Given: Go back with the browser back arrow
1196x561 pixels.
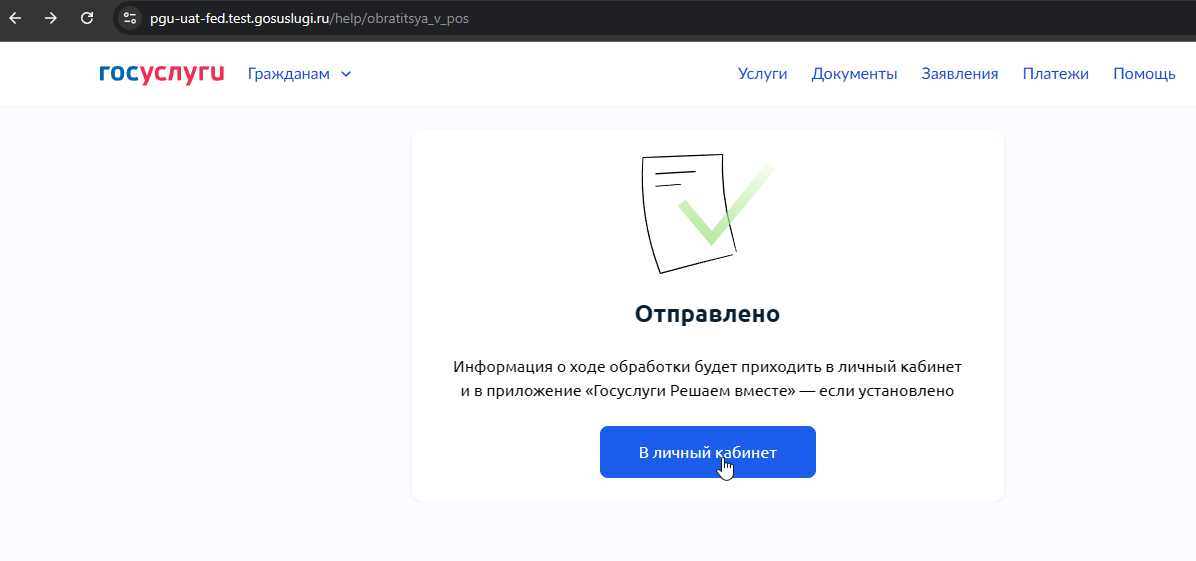Looking at the screenshot, I should coord(15,18).
